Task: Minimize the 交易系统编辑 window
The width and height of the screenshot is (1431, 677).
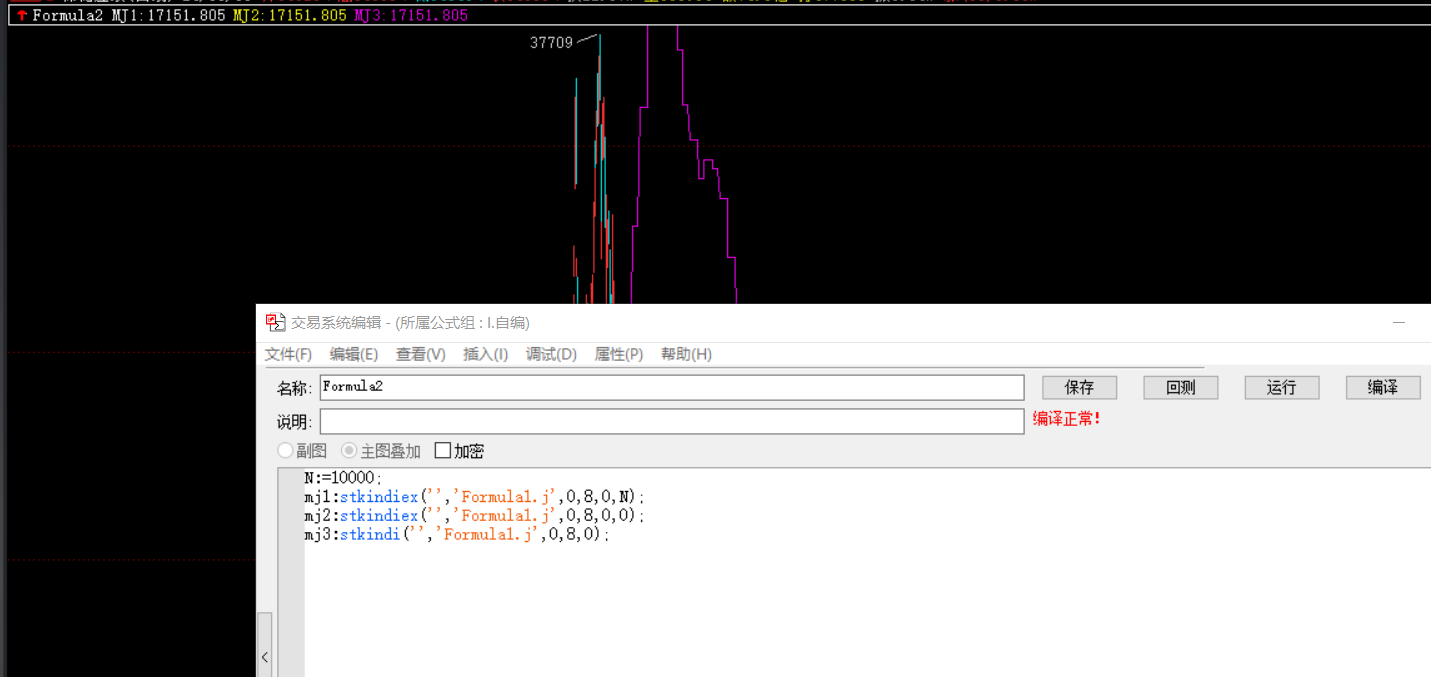Action: coord(1399,323)
